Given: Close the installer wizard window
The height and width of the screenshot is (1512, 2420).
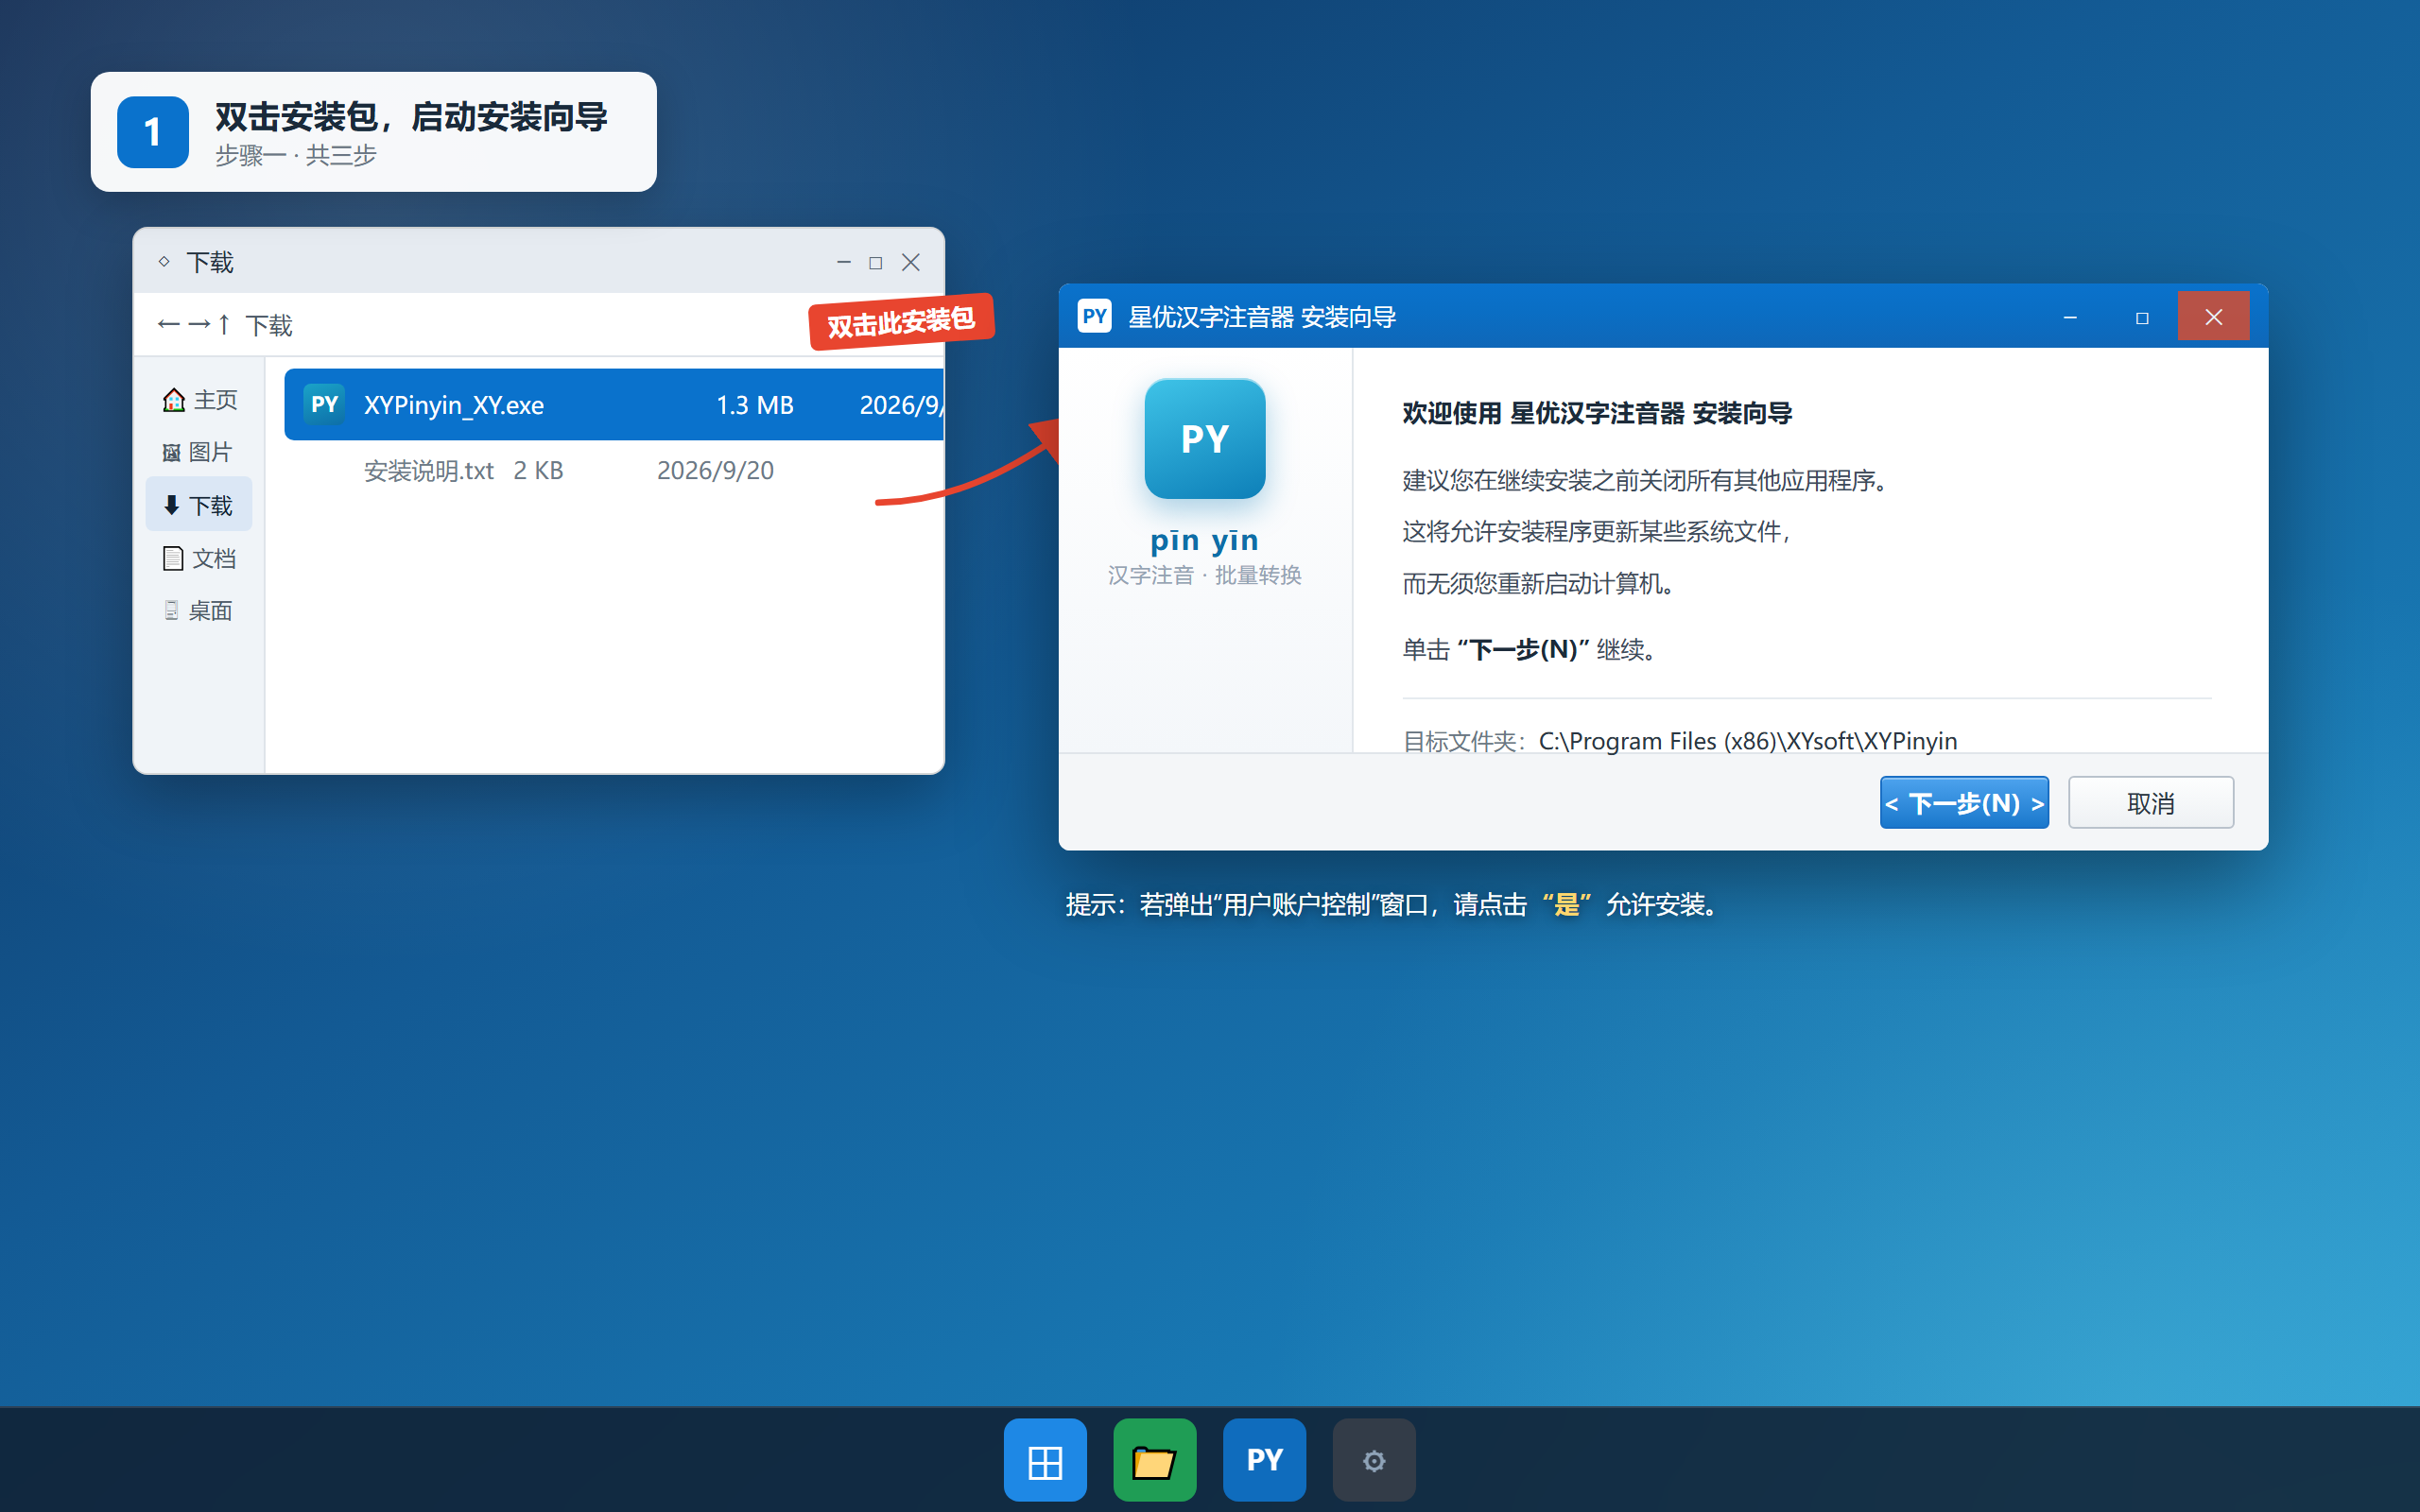Looking at the screenshot, I should point(2213,317).
